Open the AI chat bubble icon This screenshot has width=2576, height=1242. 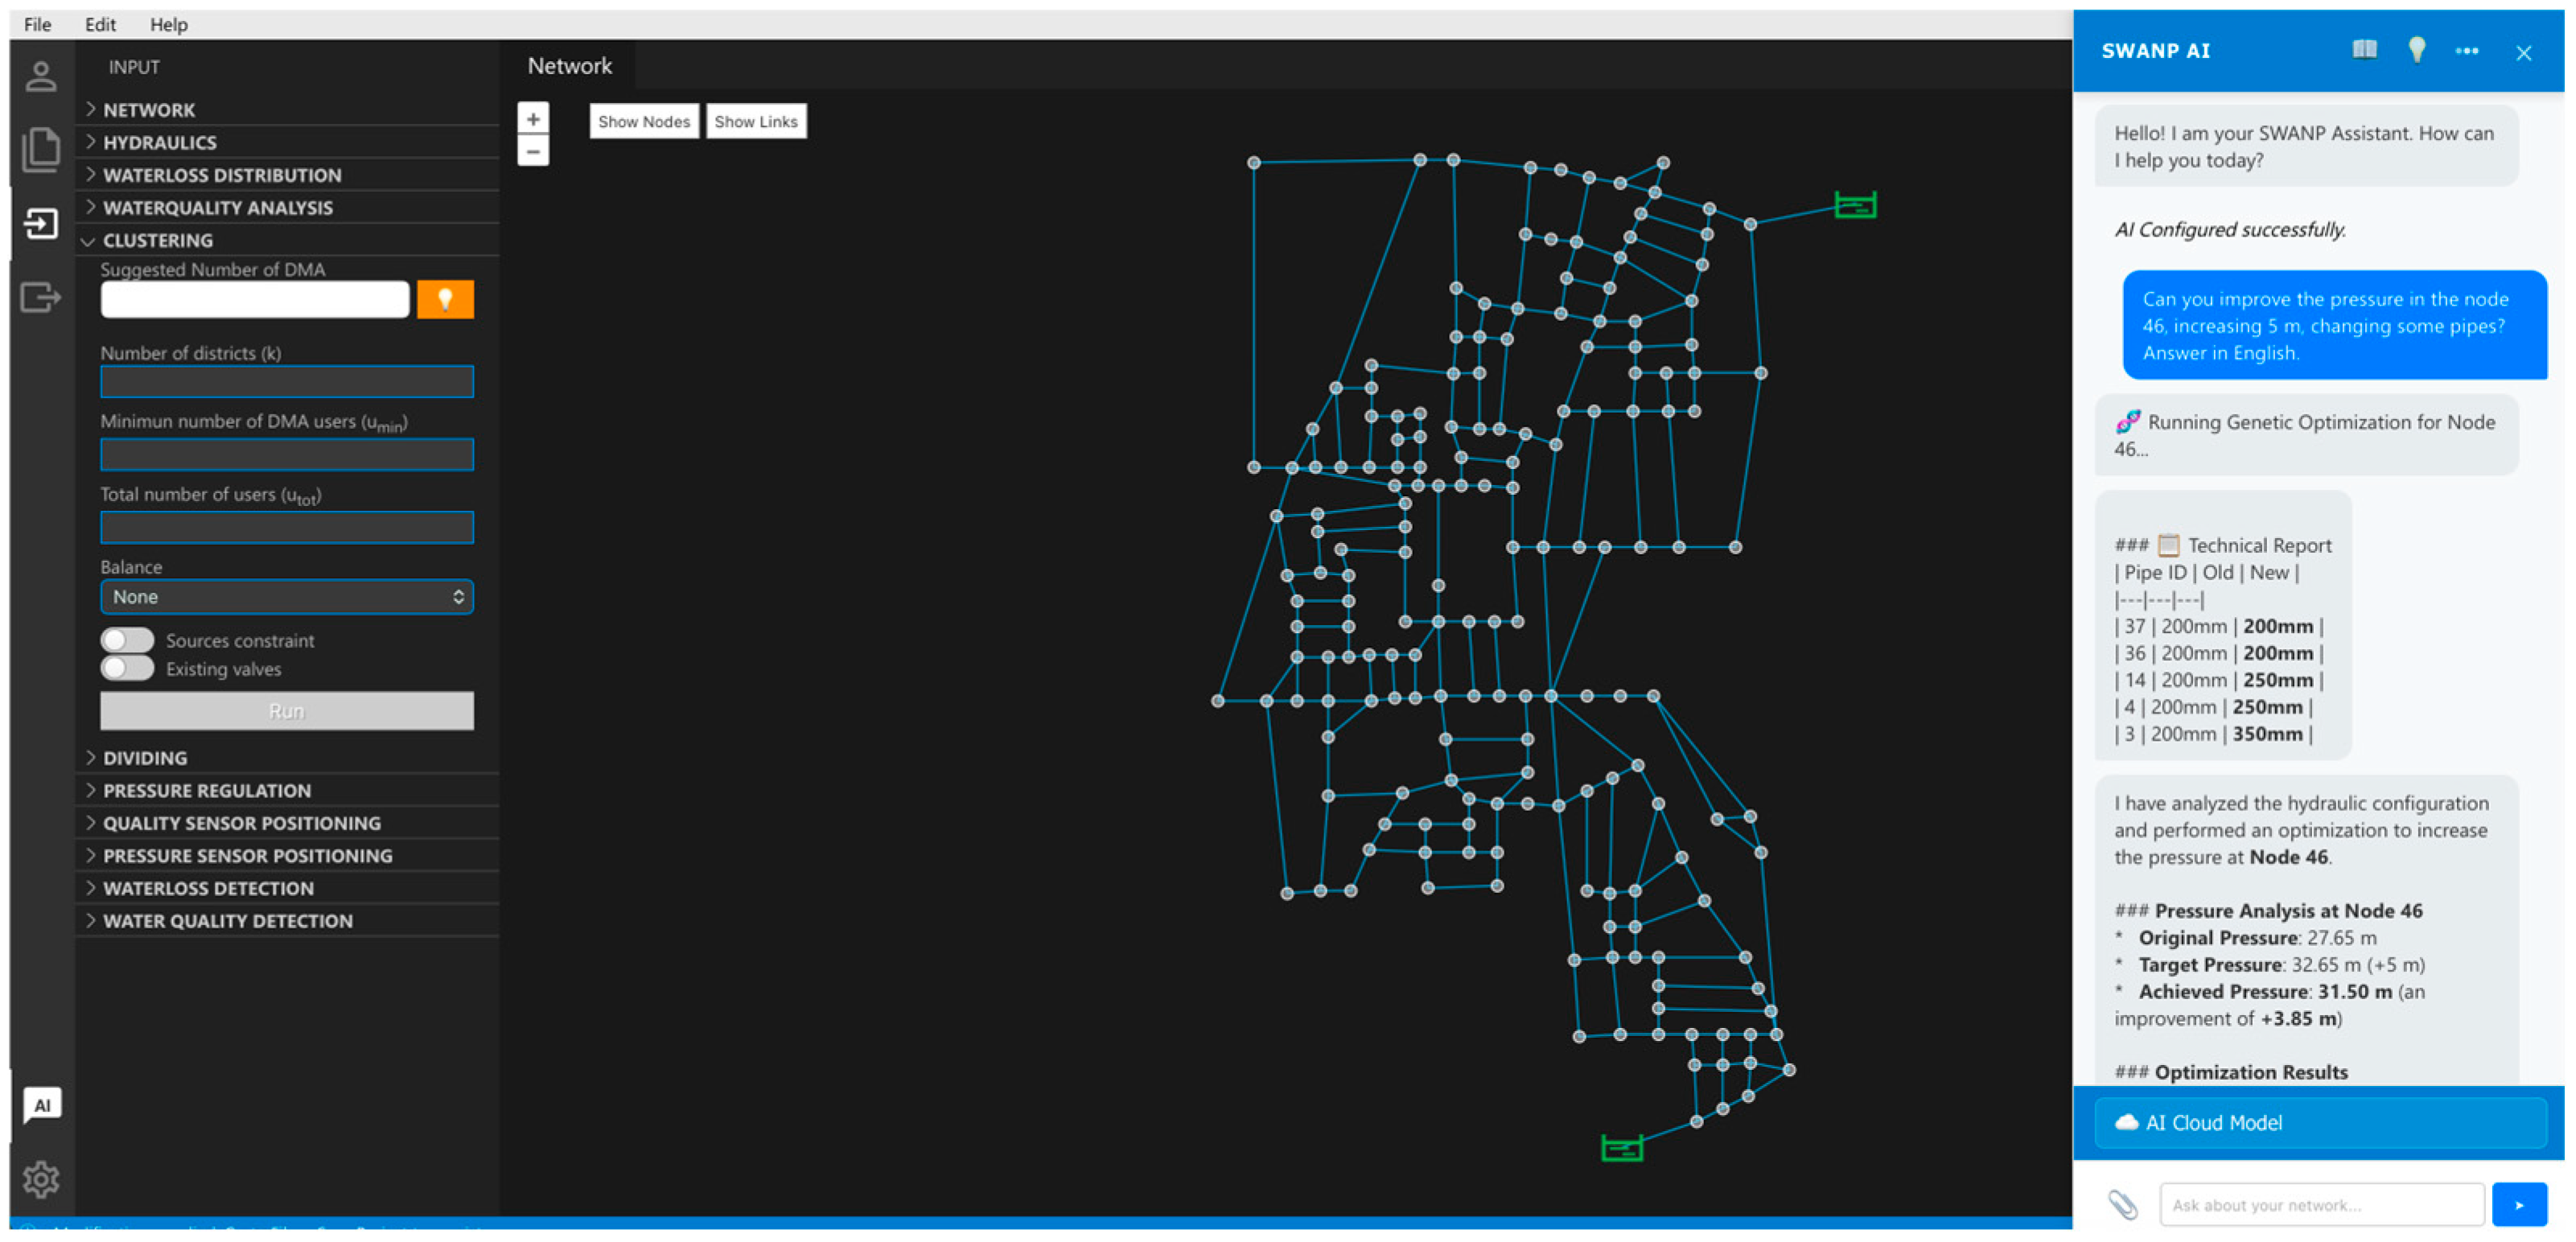42,1105
